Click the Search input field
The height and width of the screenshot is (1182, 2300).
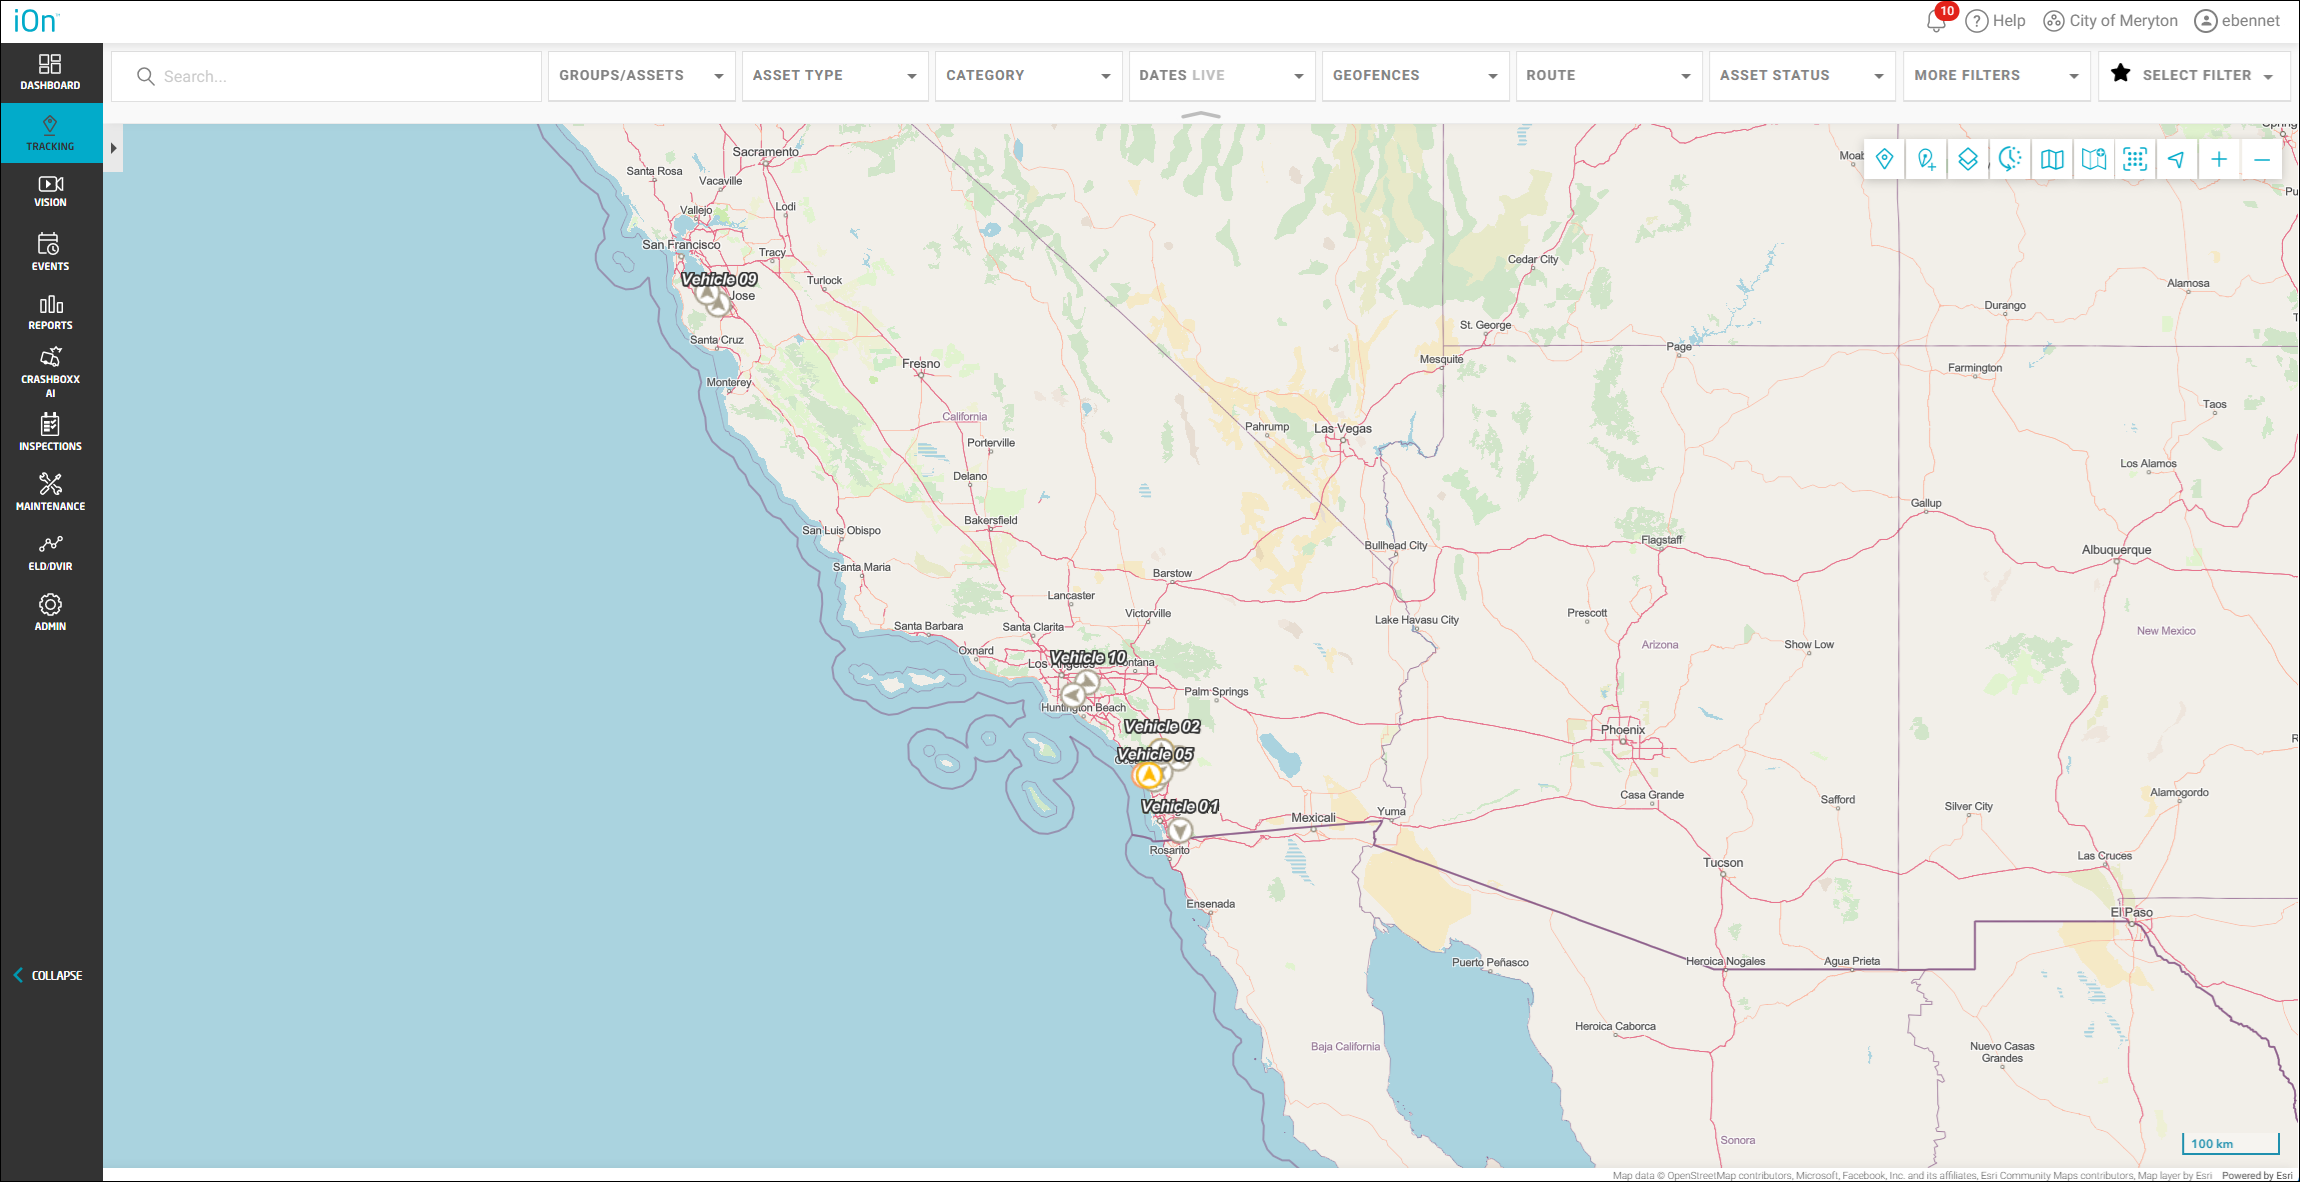click(340, 76)
